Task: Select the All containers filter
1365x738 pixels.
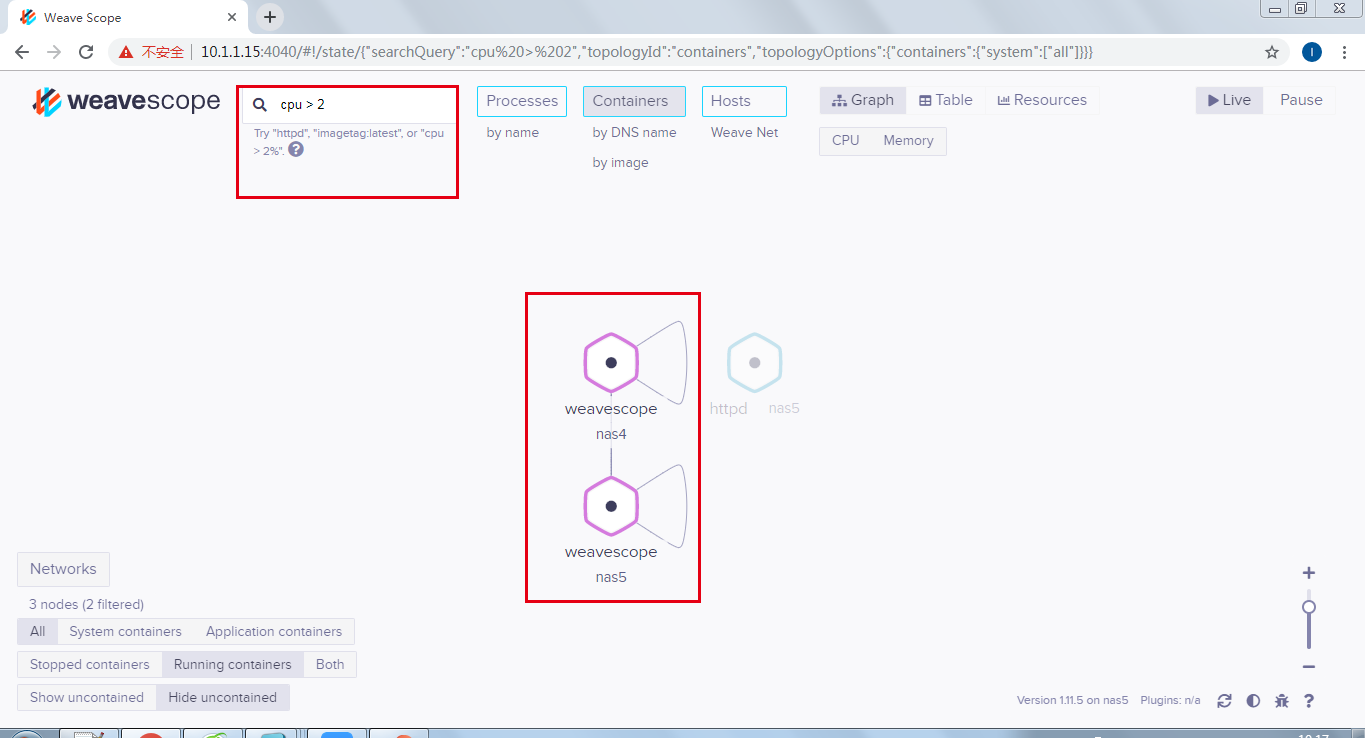Action: pos(37,632)
